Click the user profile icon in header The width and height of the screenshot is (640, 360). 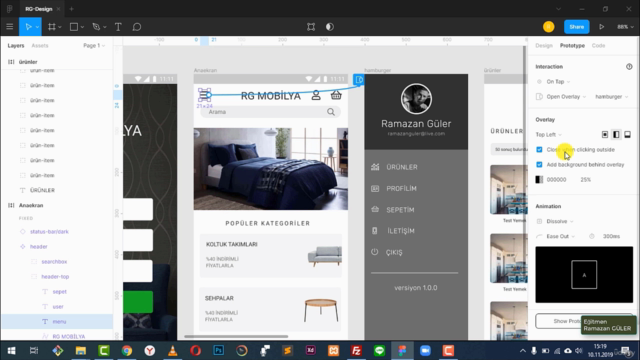(x=316, y=96)
